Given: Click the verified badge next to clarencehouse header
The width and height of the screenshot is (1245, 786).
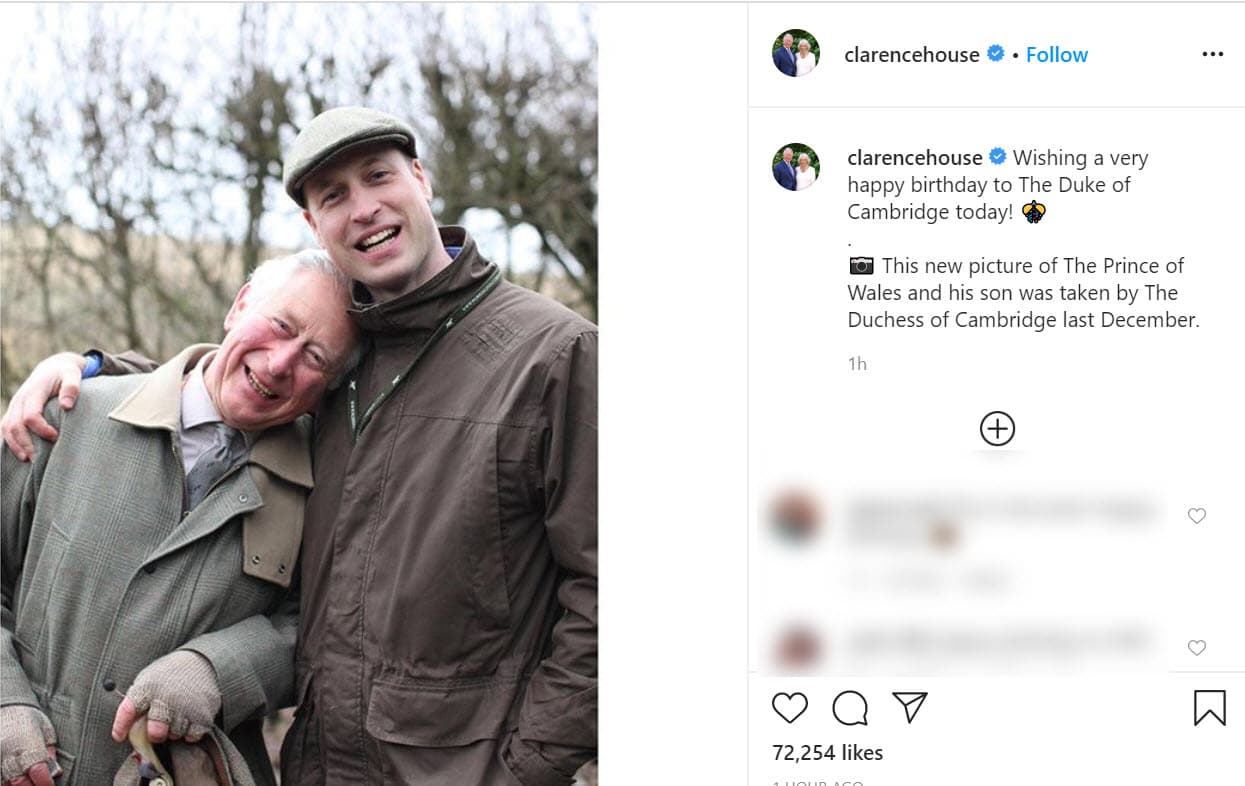Looking at the screenshot, I should tap(995, 55).
